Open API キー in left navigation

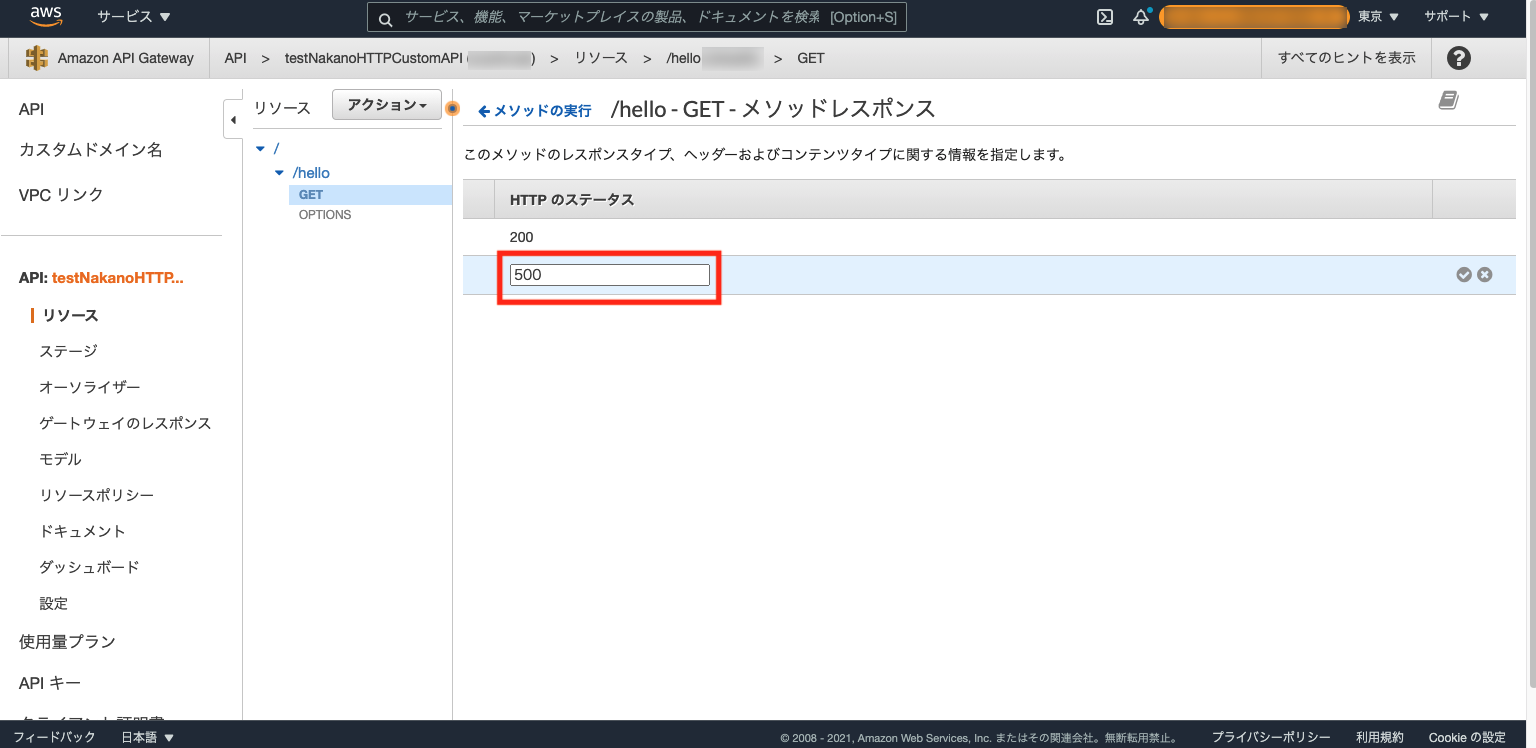pos(50,683)
